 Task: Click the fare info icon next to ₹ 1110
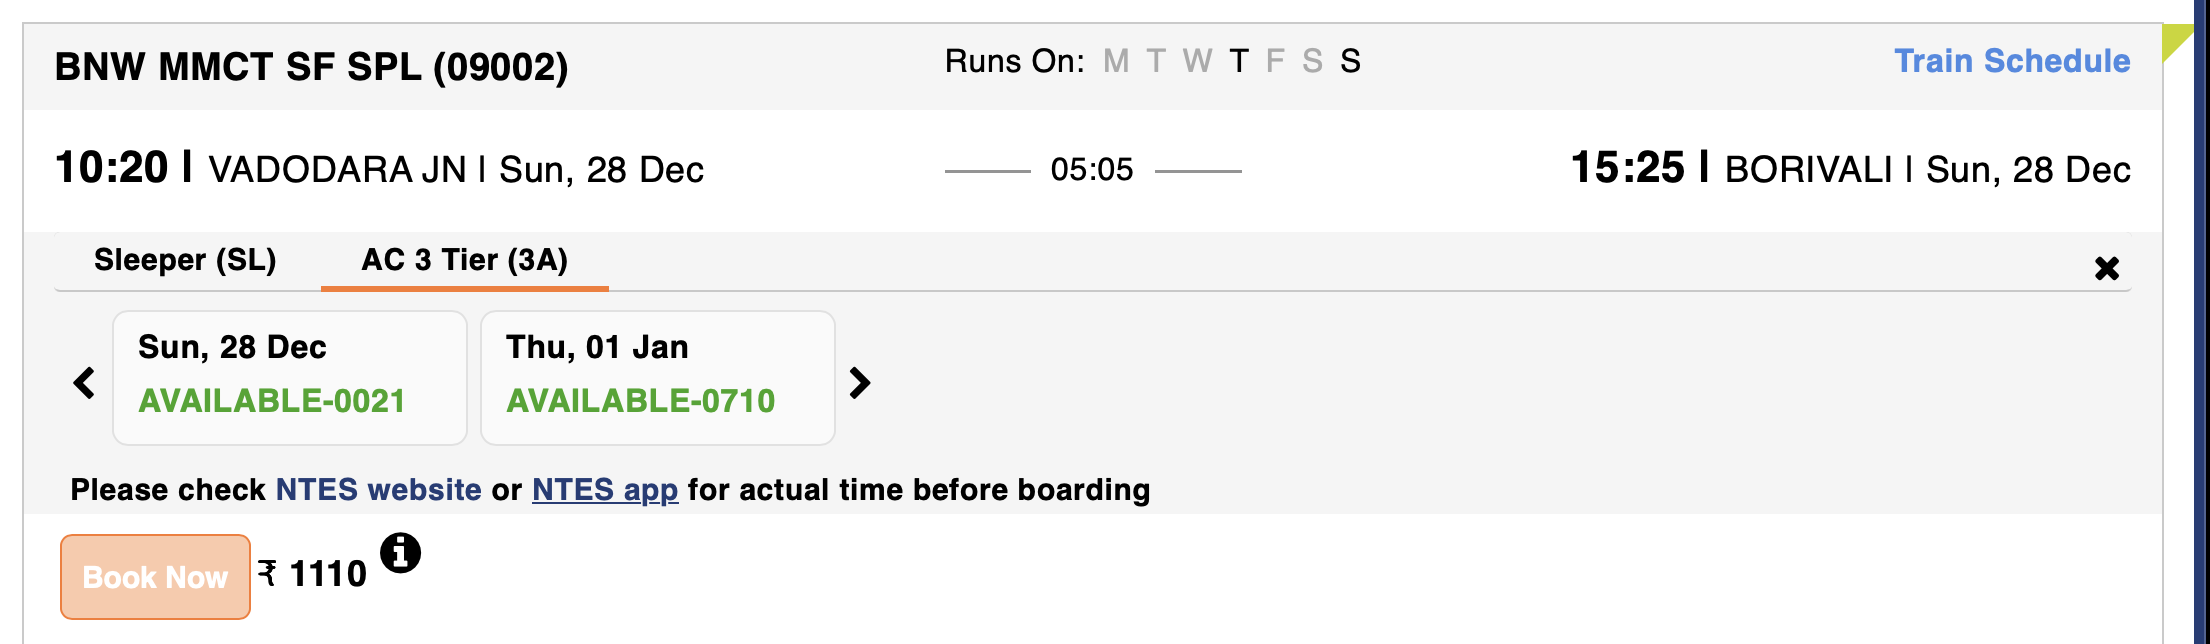click(400, 553)
